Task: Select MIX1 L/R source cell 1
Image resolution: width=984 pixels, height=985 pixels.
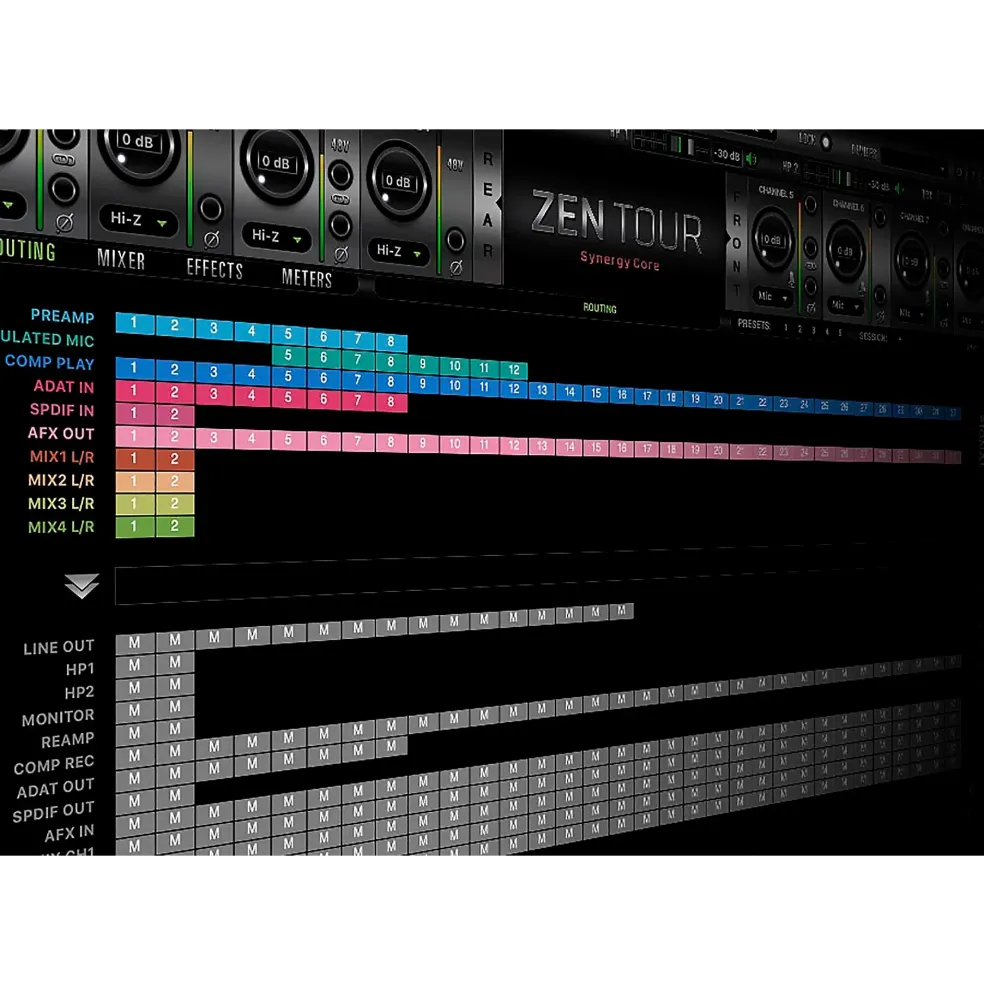Action: click(134, 459)
